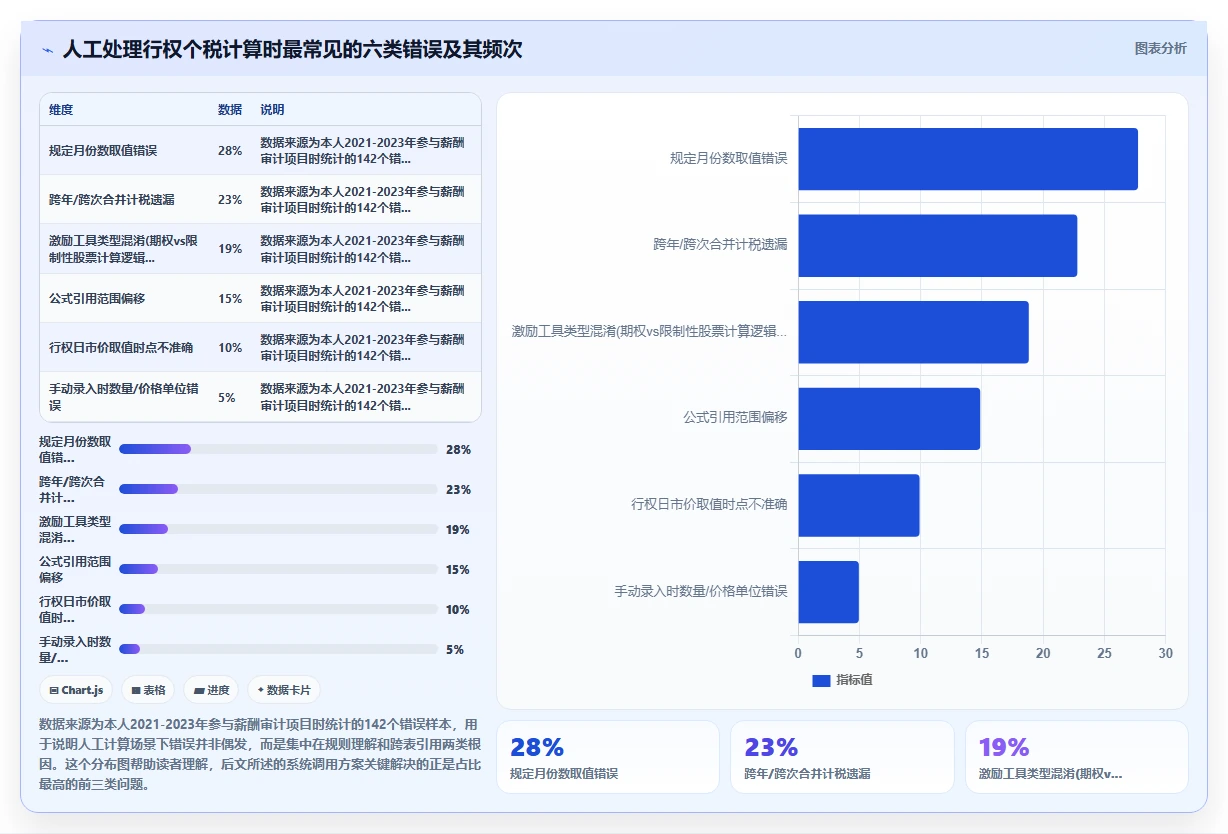
Task: Click the 说明 column header
Action: coord(273,110)
